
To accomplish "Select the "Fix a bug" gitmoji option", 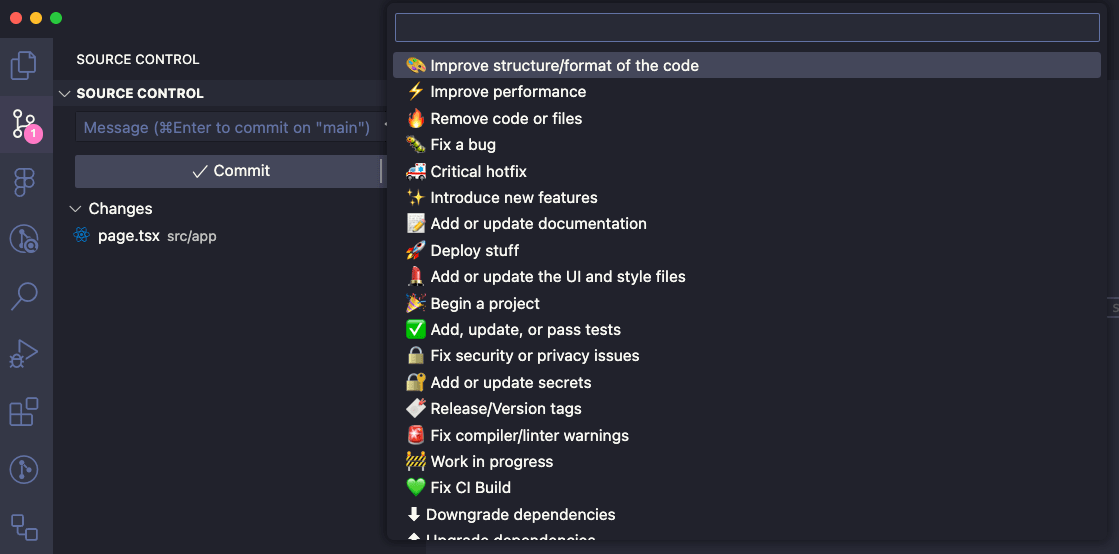I will coord(463,145).
